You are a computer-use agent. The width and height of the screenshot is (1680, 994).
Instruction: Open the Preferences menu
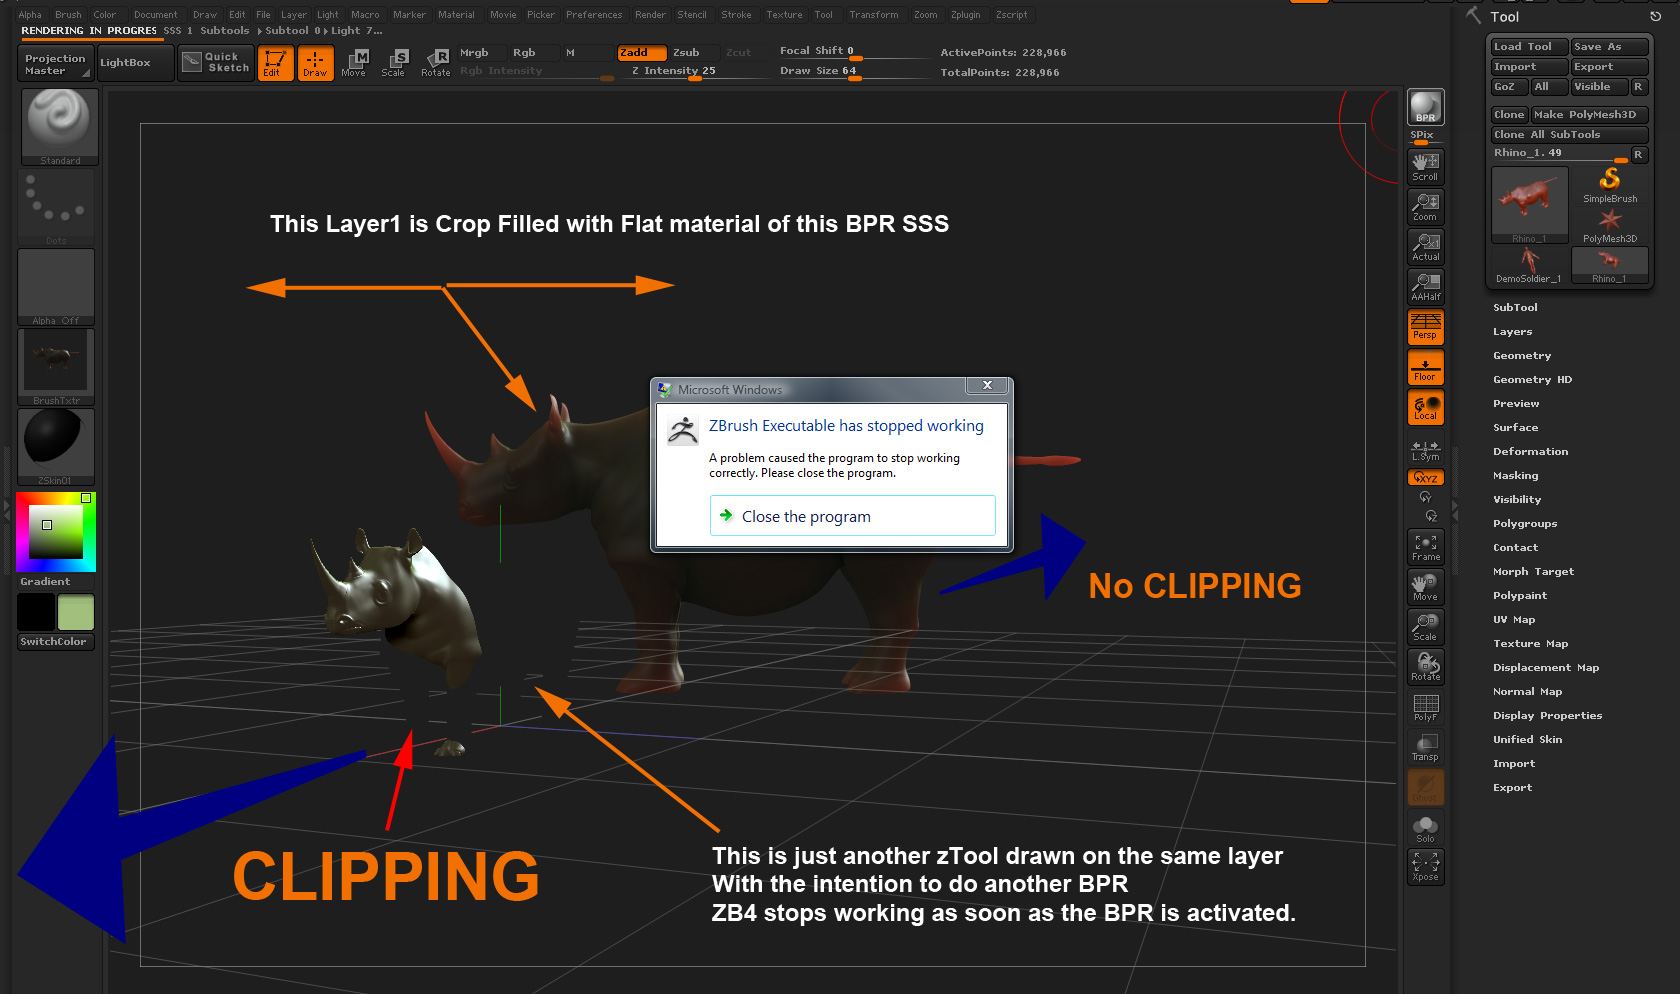click(x=594, y=14)
